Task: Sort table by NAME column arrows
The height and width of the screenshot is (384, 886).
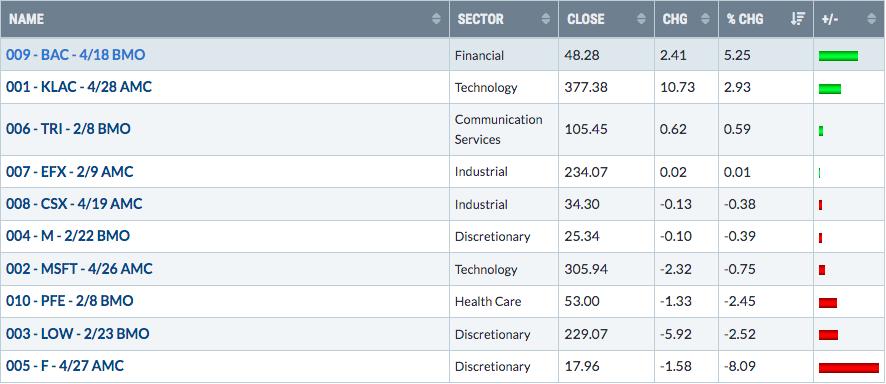Action: point(436,19)
